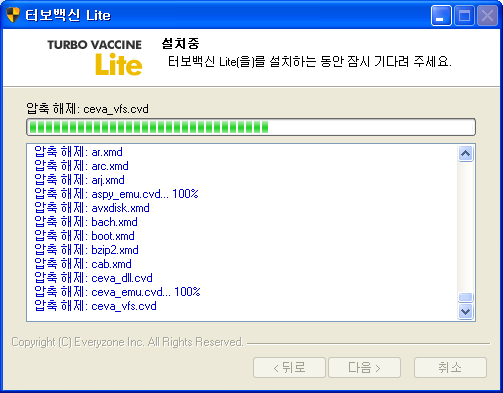Screen dimensions: 503x393
Task: Select the log line '압축 해제: boot.xmd'
Action: tap(84, 236)
